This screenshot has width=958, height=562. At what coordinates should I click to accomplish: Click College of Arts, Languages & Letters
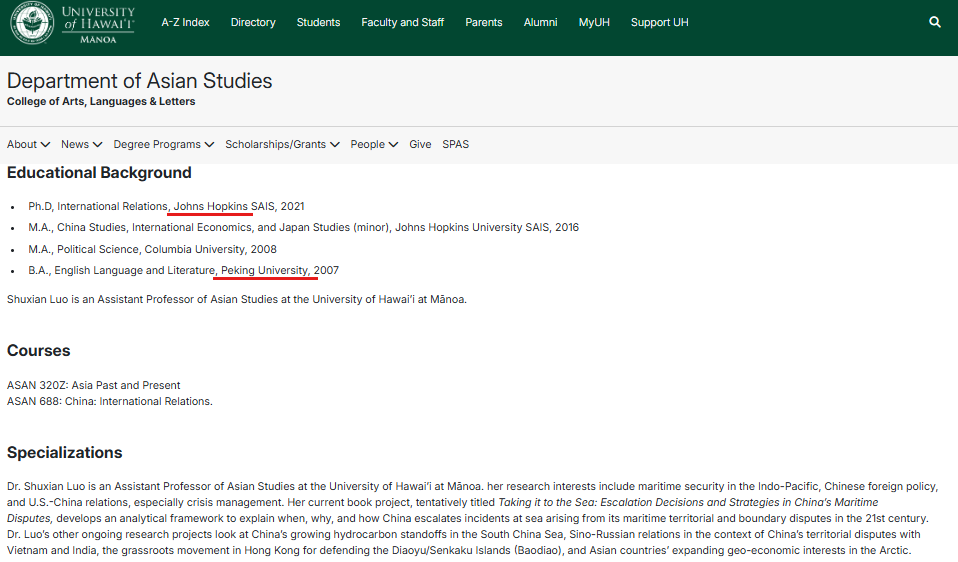pyautogui.click(x=101, y=101)
